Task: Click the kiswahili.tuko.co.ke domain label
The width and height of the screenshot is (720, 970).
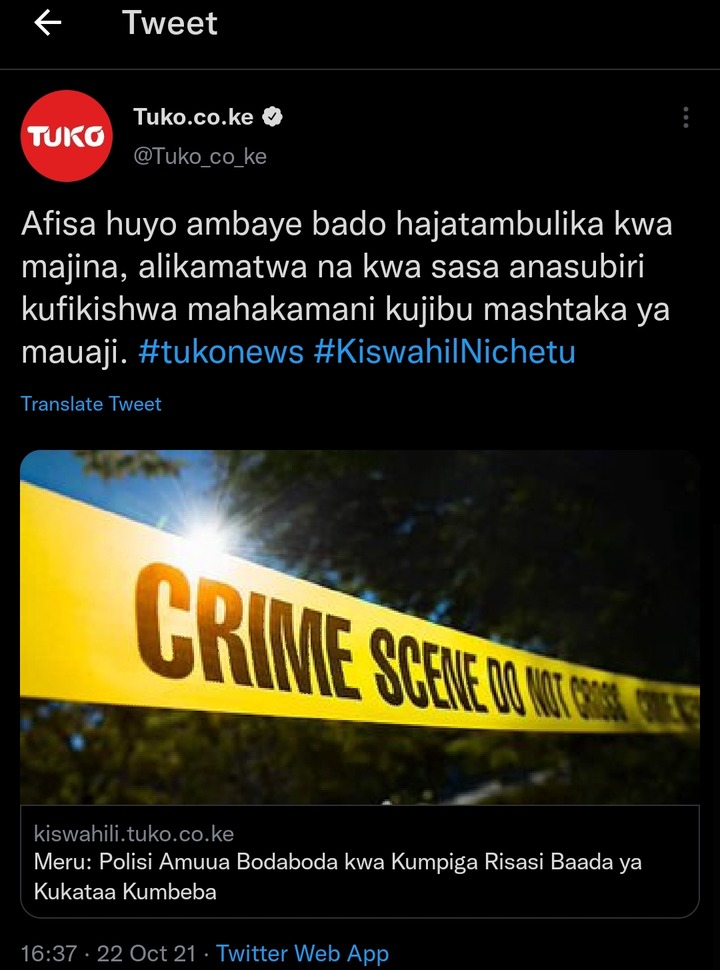Action: [134, 834]
